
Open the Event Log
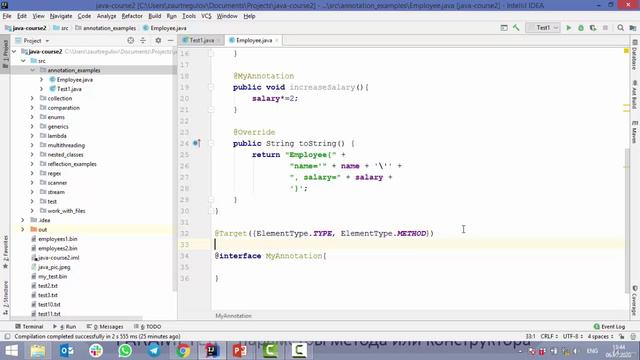click(x=609, y=327)
